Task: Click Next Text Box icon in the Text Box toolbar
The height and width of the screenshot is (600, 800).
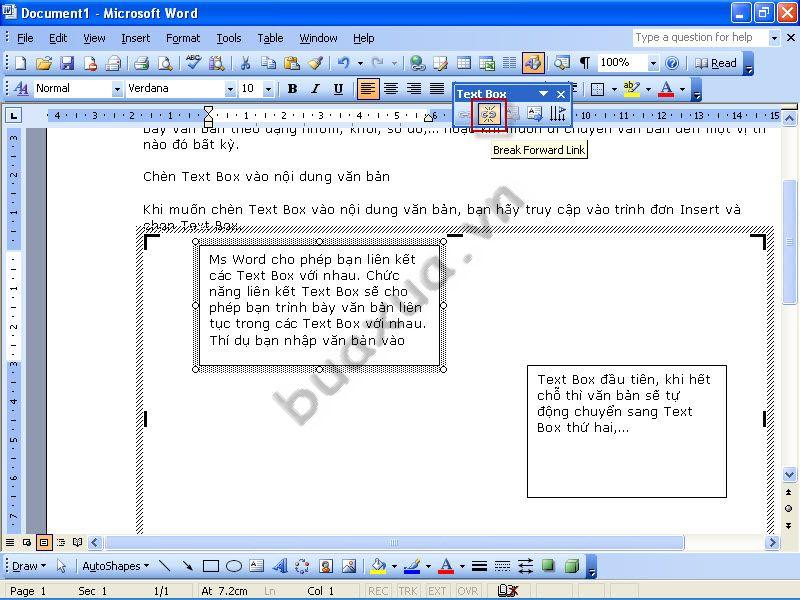Action: (534, 114)
